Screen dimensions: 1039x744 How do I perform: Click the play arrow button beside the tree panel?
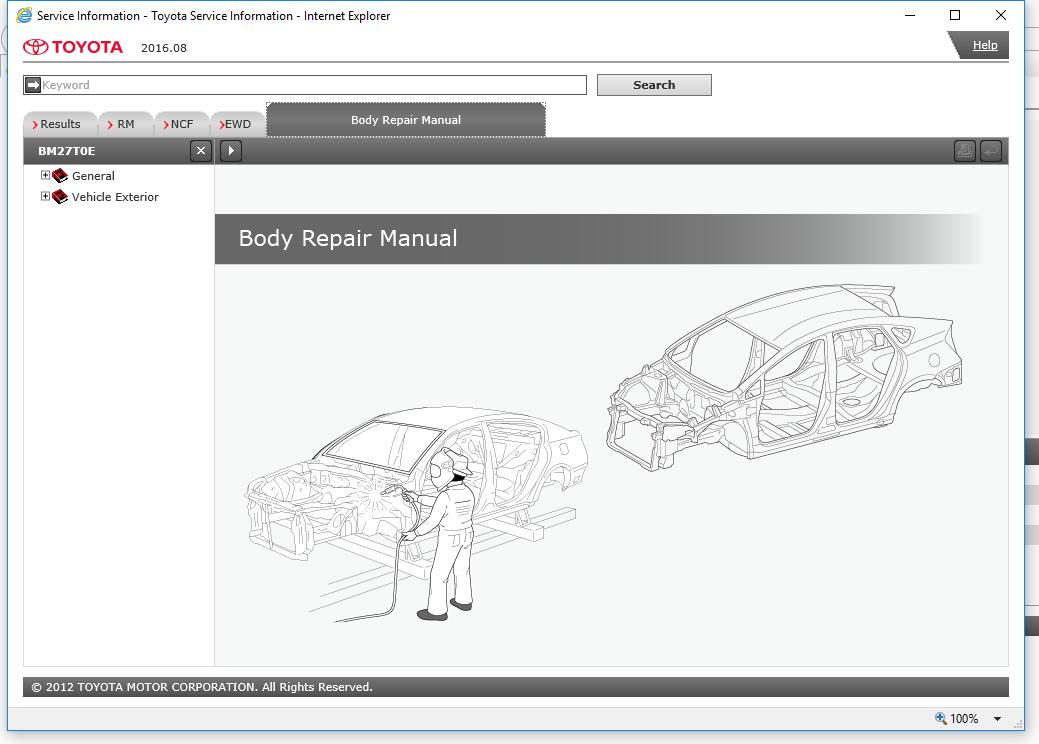(x=230, y=151)
